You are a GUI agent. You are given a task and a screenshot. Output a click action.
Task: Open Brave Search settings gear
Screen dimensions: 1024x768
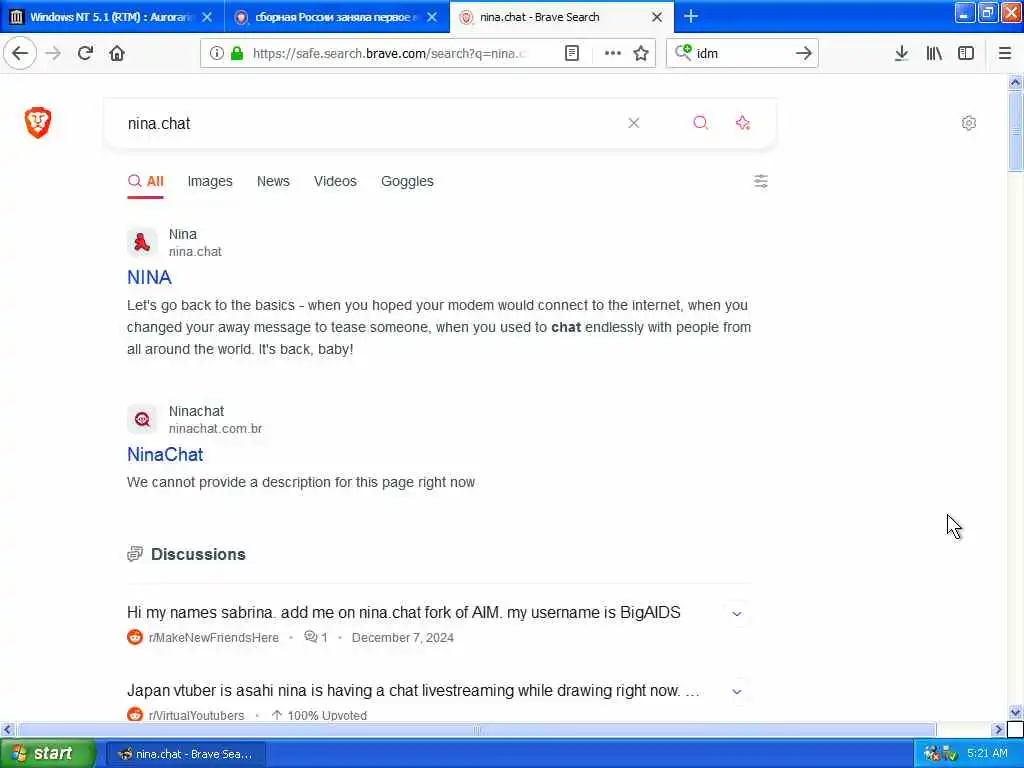coord(969,123)
